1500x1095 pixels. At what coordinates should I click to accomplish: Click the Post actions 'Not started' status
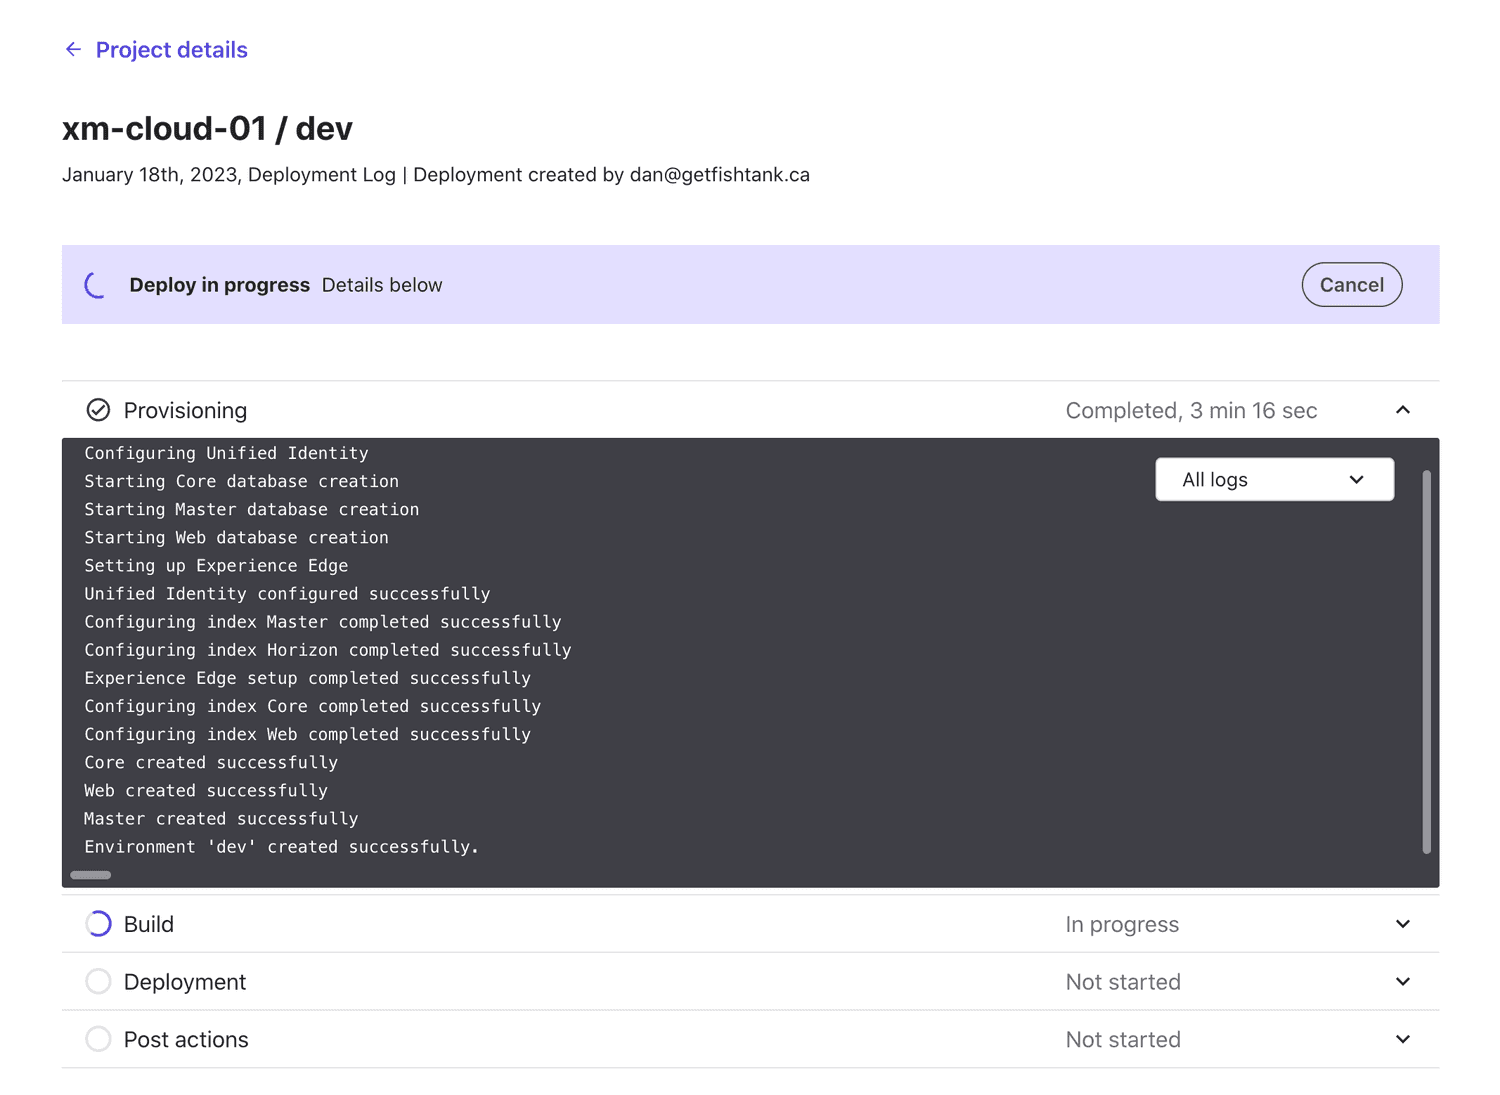tap(1123, 1040)
